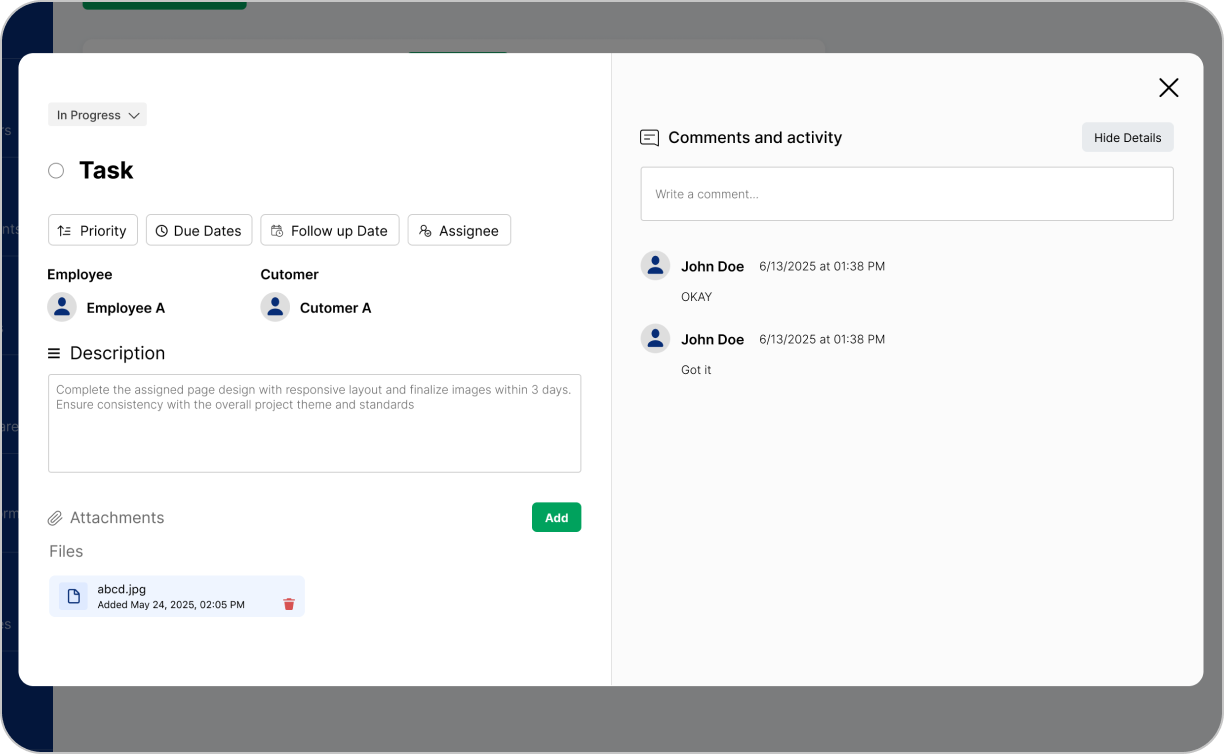Click the Employee A avatar icon
Viewport: 1224px width, 754px height.
click(62, 307)
